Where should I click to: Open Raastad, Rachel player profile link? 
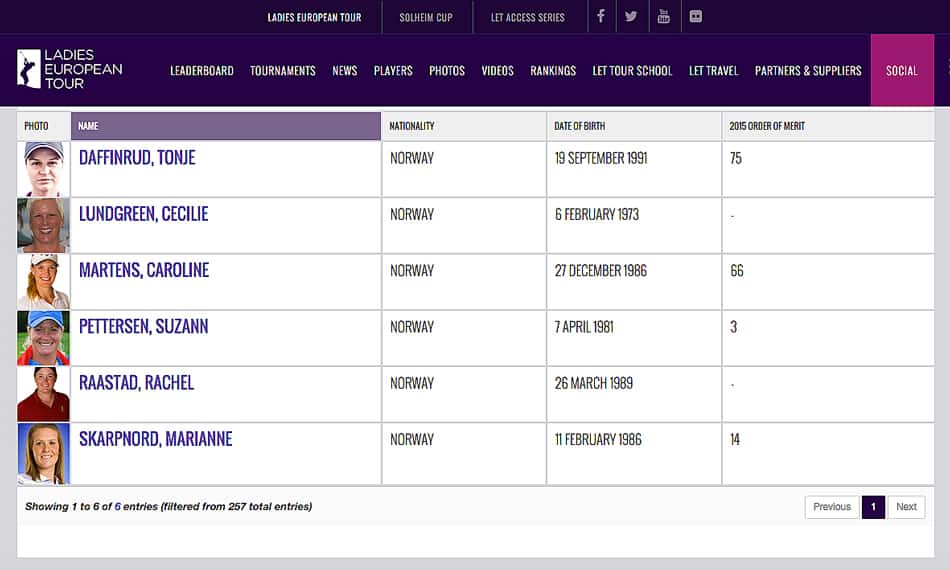pyautogui.click(x=136, y=383)
